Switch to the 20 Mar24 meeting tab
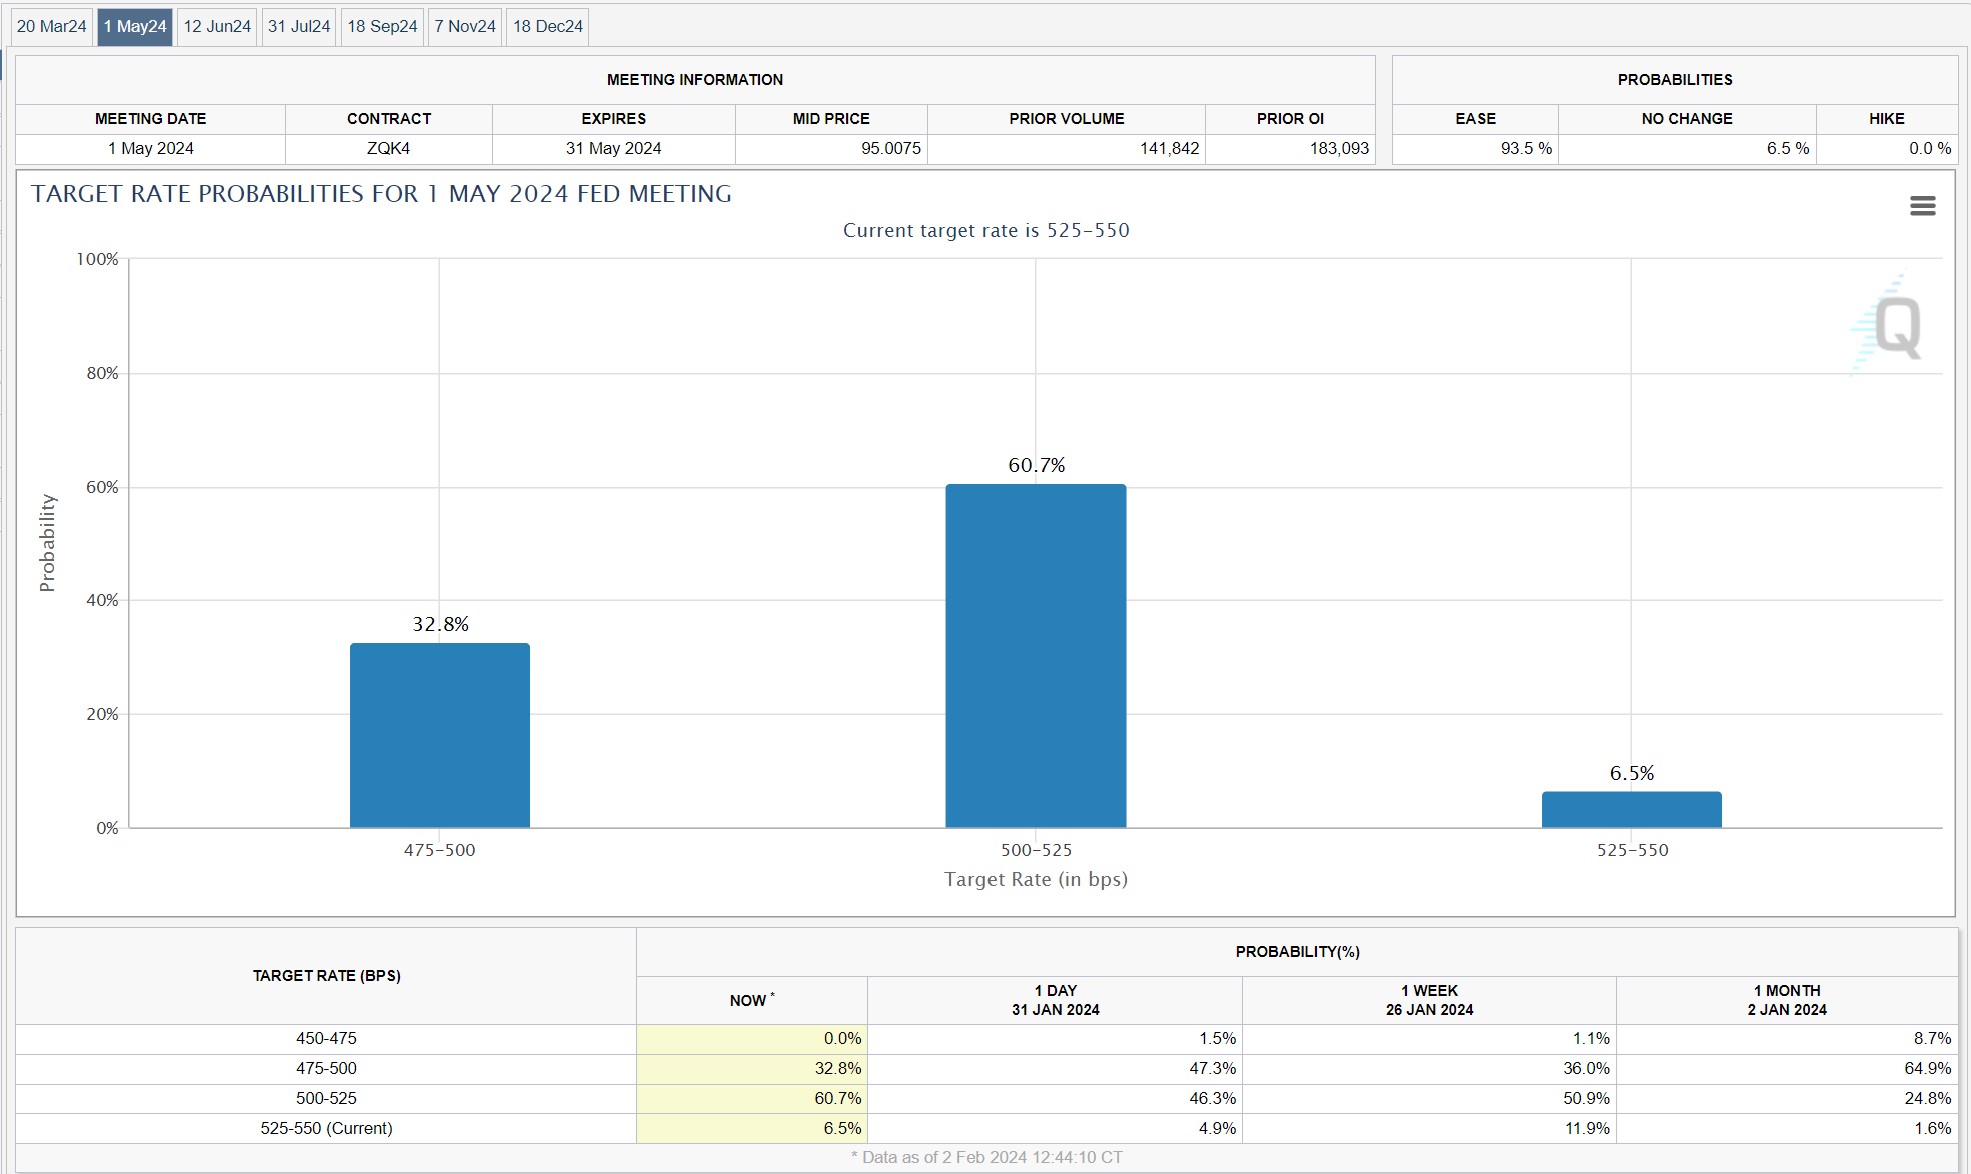The height and width of the screenshot is (1174, 1971). [52, 26]
